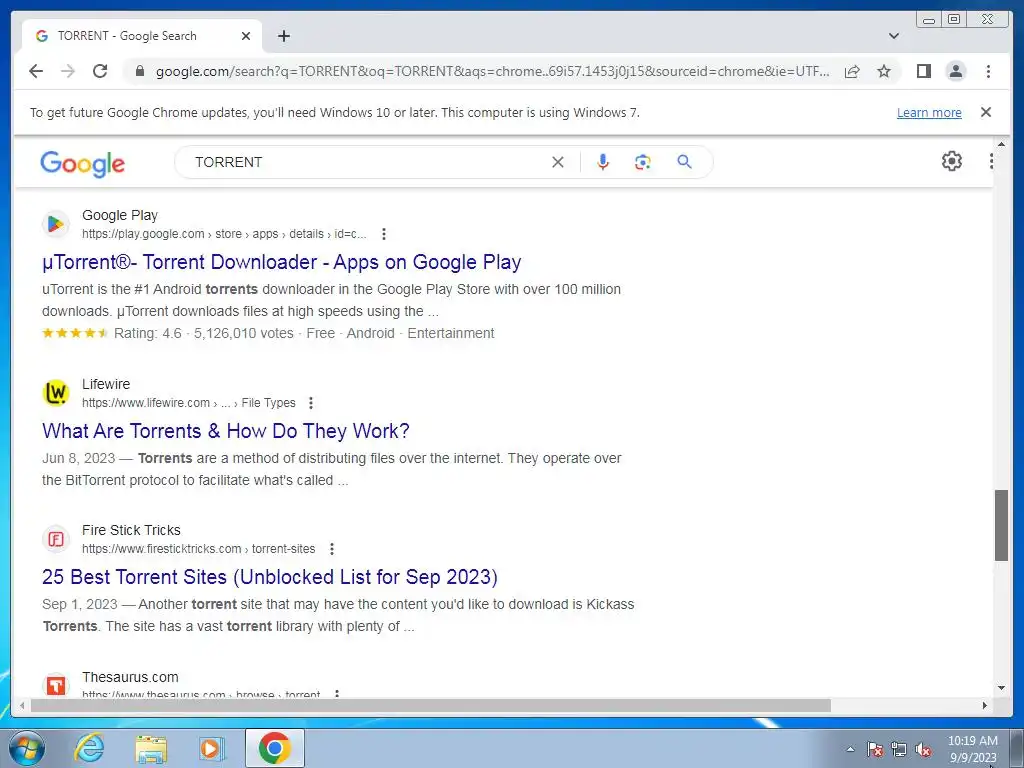
Task: Click the vertical scrollbar thumb
Action: point(1001,525)
